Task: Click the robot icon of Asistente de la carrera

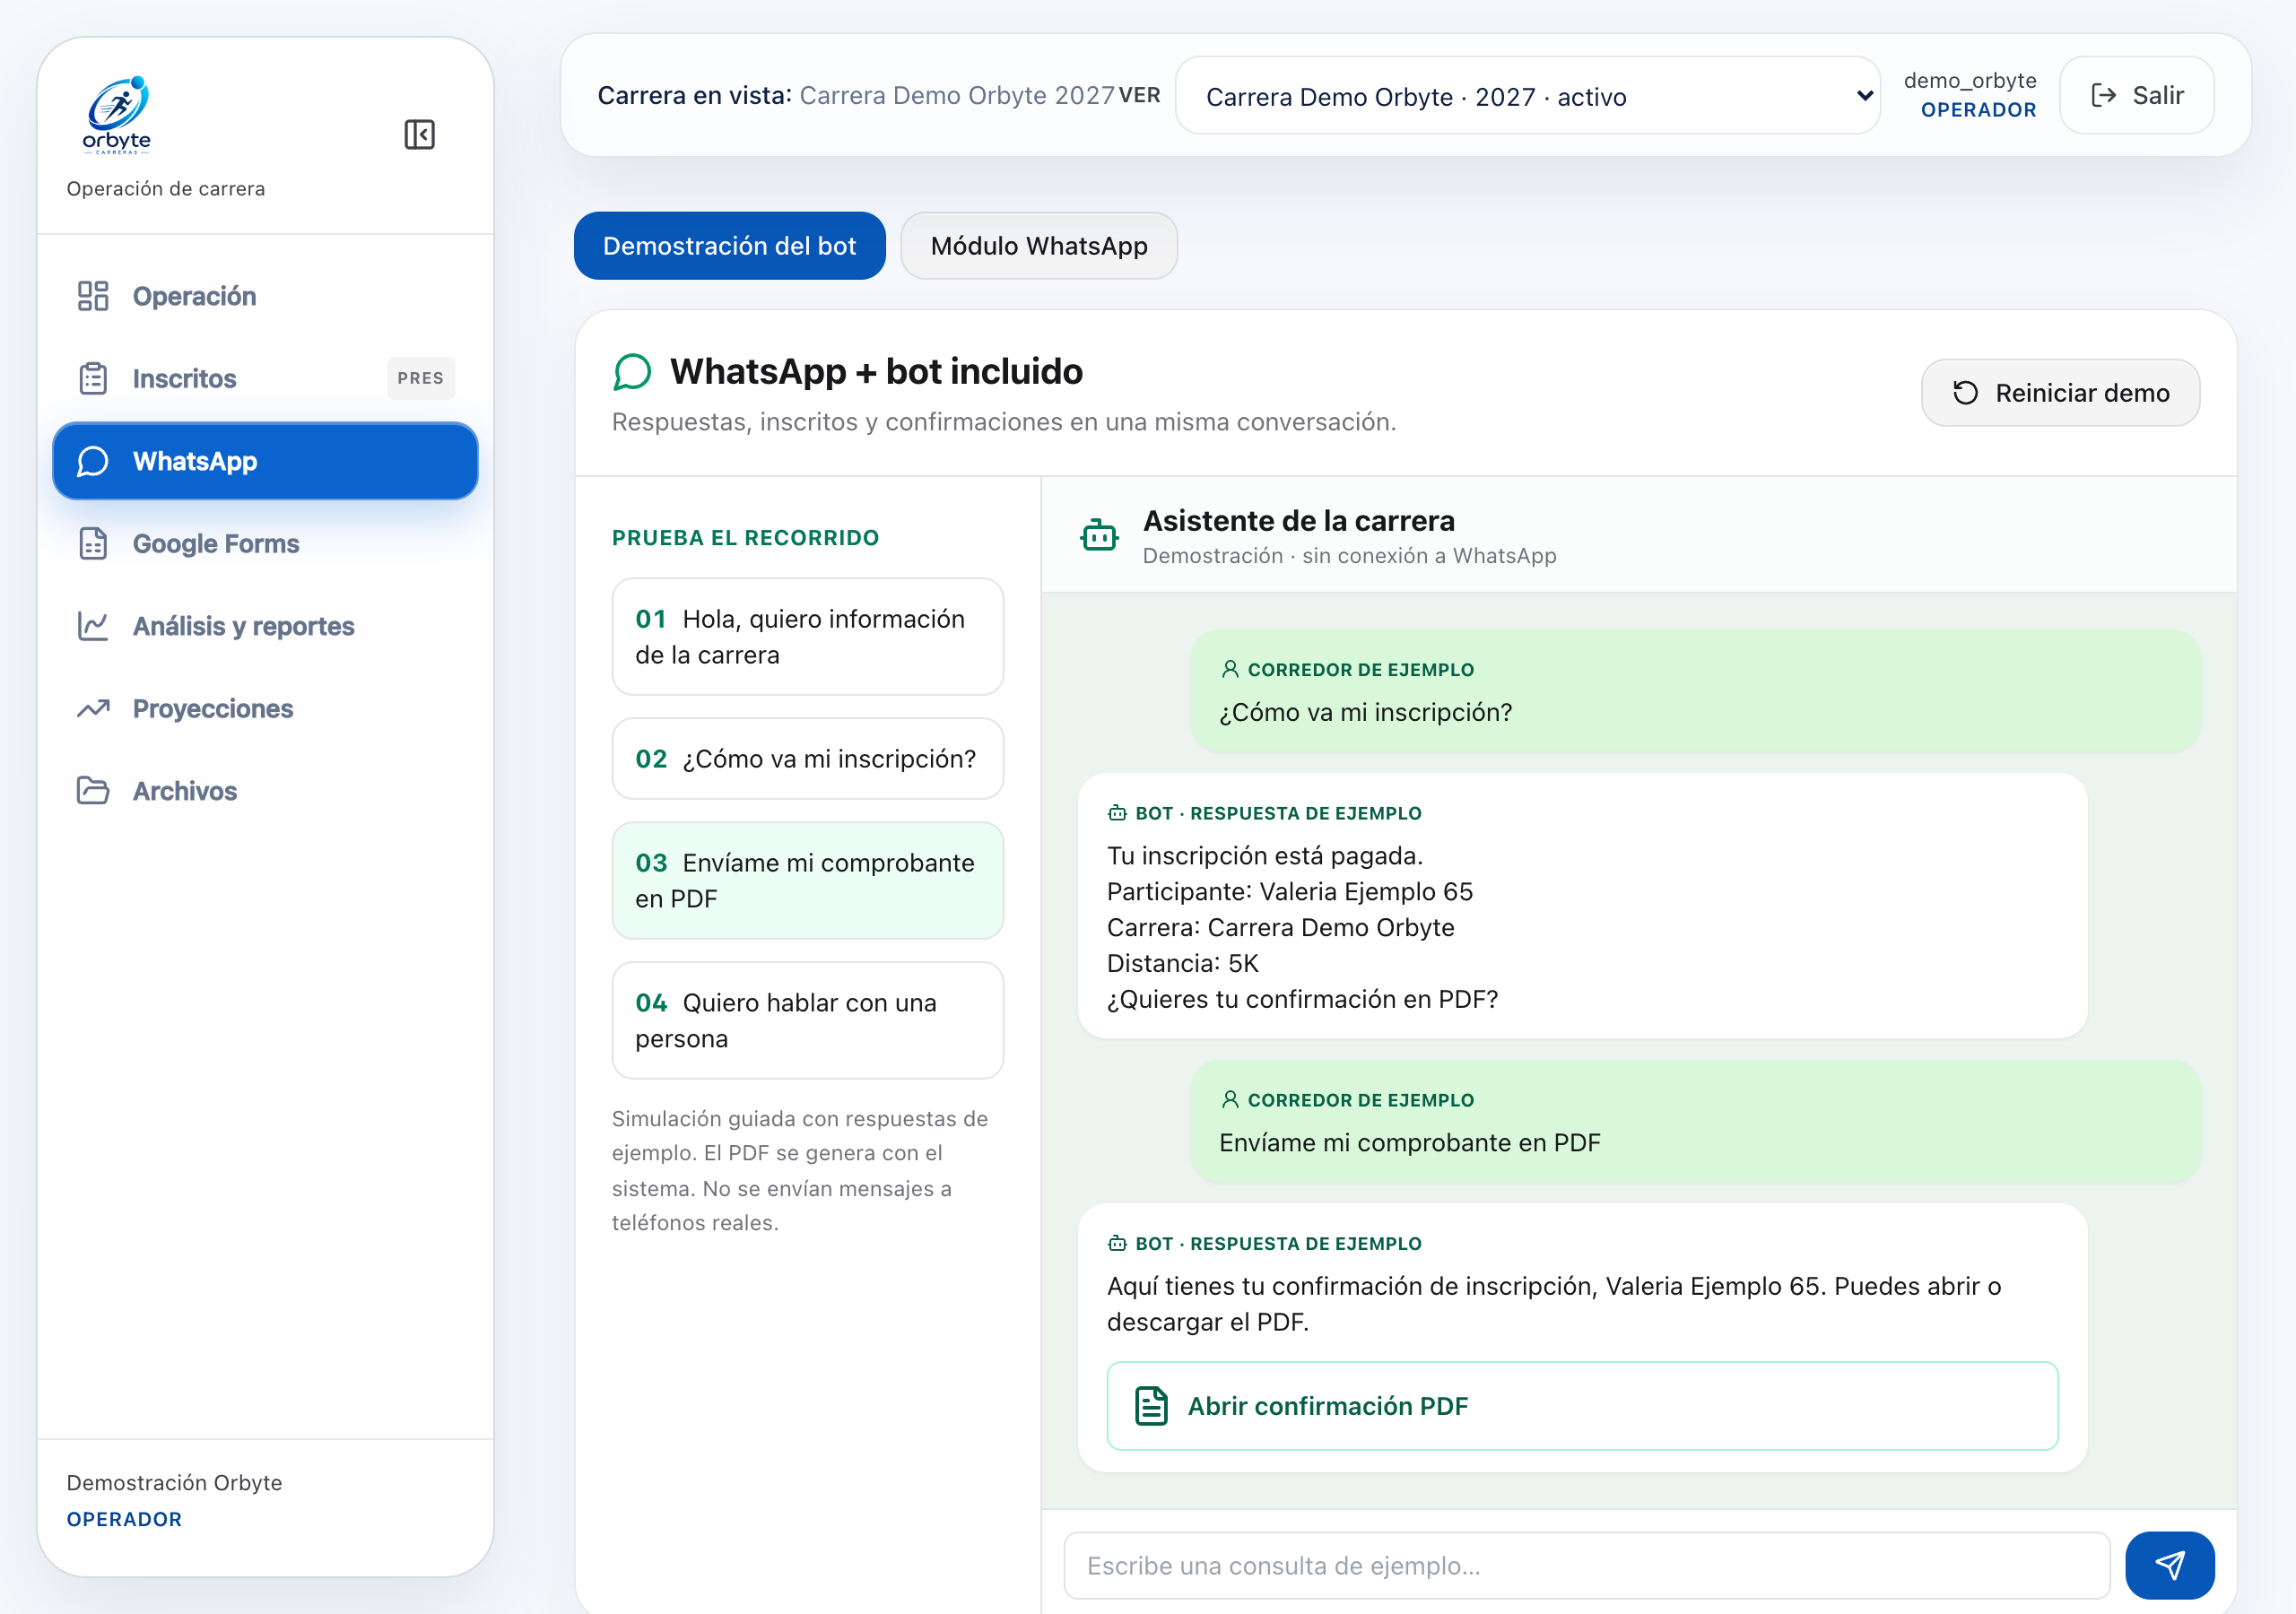Action: (x=1099, y=535)
